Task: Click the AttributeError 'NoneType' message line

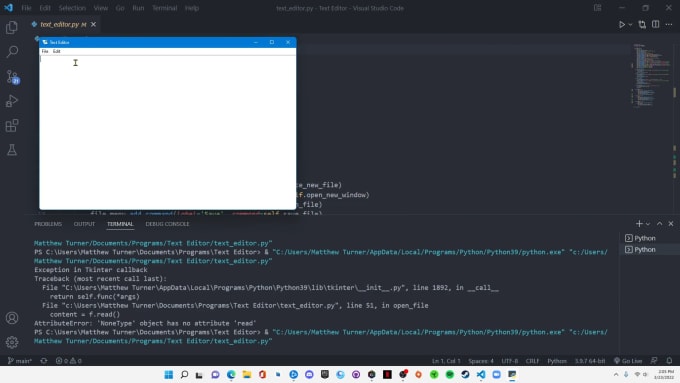Action: point(145,323)
